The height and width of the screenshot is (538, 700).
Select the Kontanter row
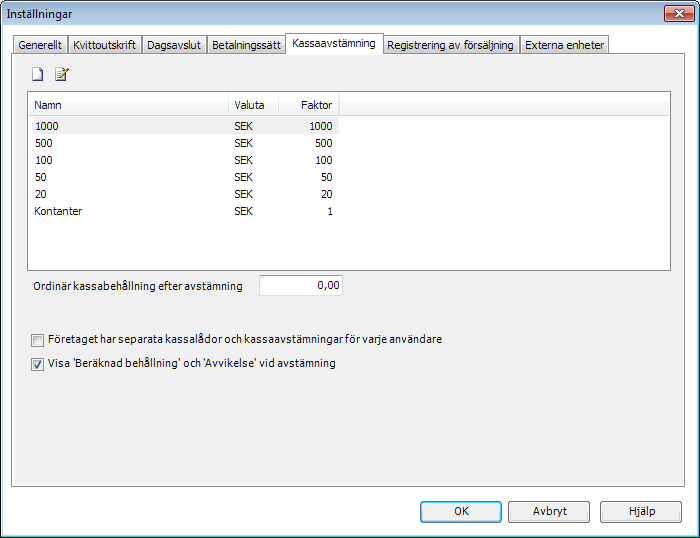click(186, 211)
